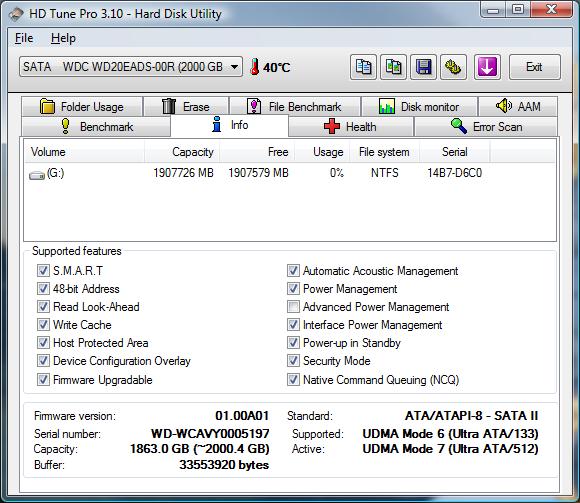Sort by the File system column header

(x=384, y=152)
